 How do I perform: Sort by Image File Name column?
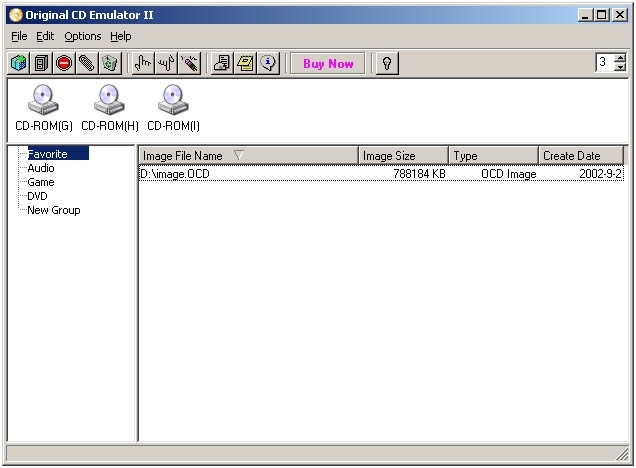[x=249, y=156]
